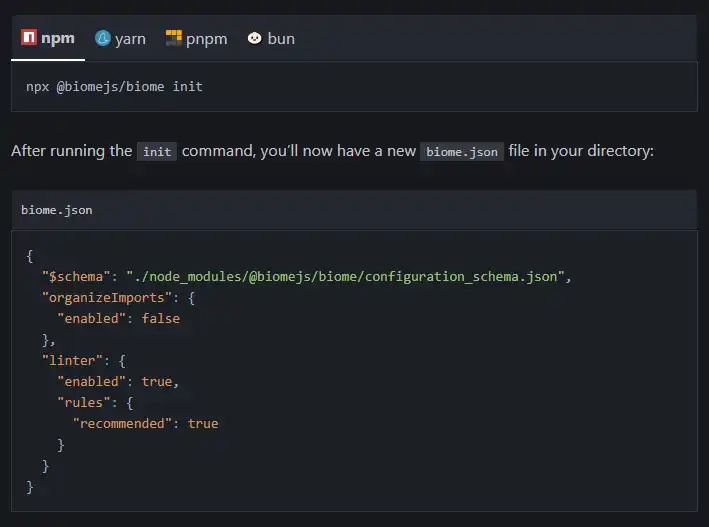Click the 'npx @biomejs/biome init' command text

pyautogui.click(x=114, y=86)
